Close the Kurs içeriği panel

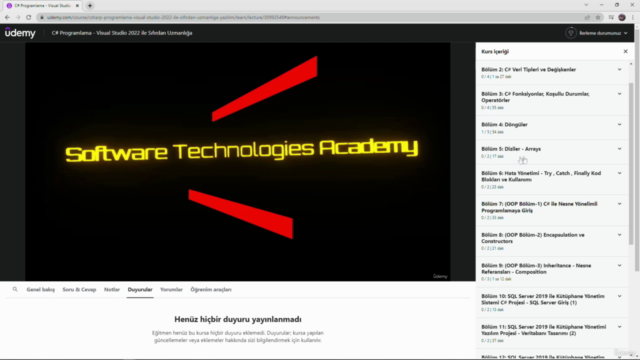pos(625,51)
